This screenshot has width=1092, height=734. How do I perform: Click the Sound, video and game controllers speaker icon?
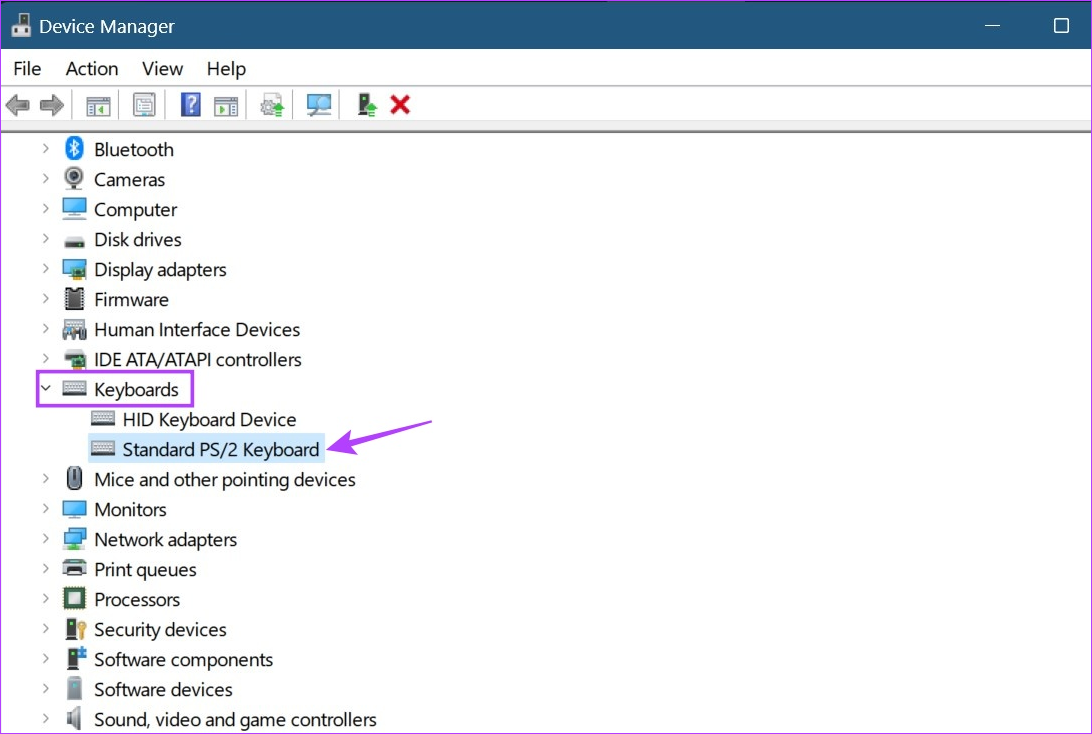click(x=74, y=718)
